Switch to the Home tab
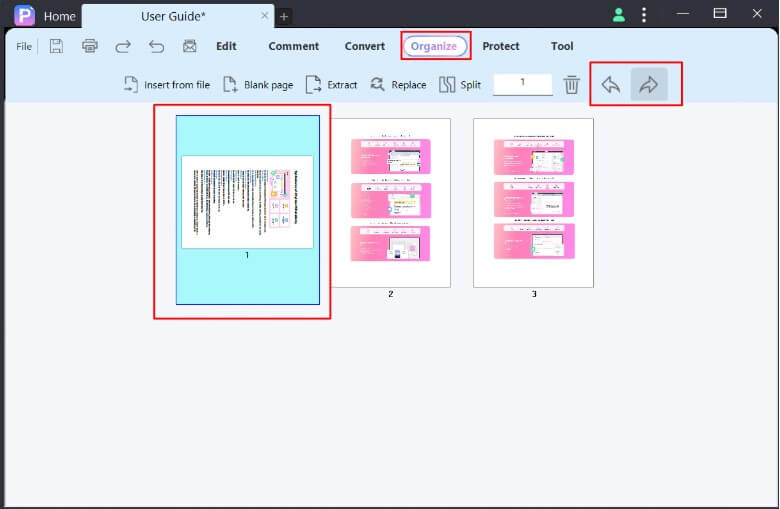 59,16
